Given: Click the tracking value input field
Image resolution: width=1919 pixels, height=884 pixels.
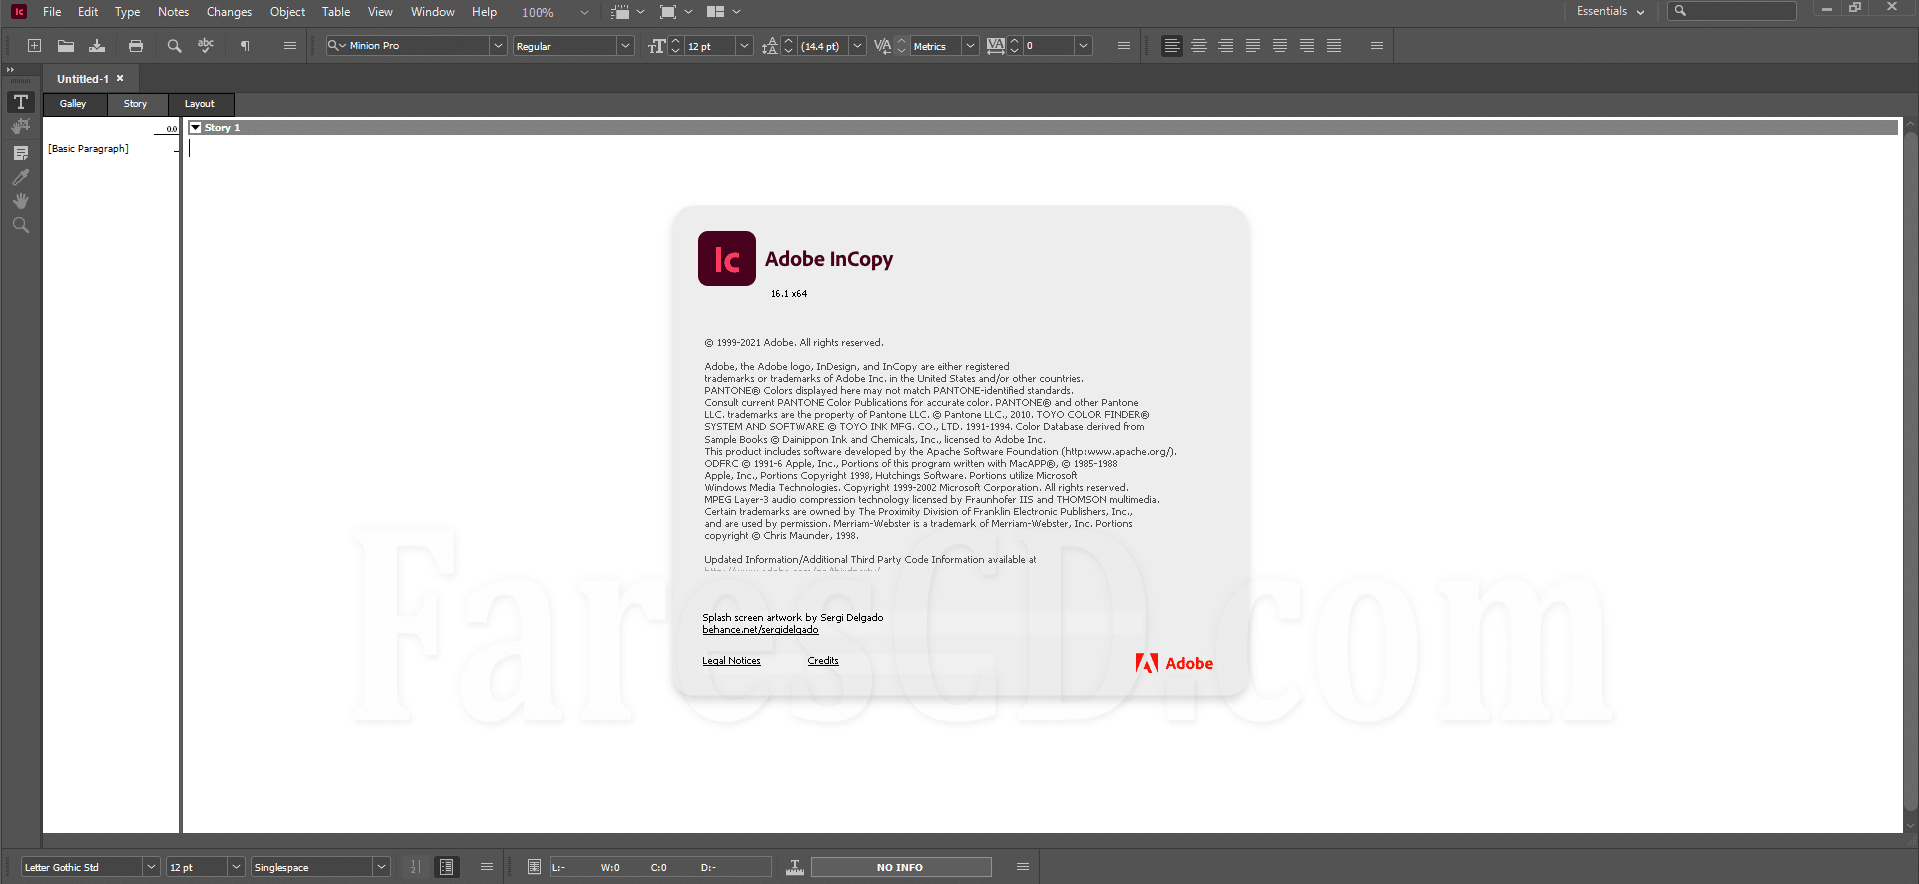Looking at the screenshot, I should click(1048, 46).
